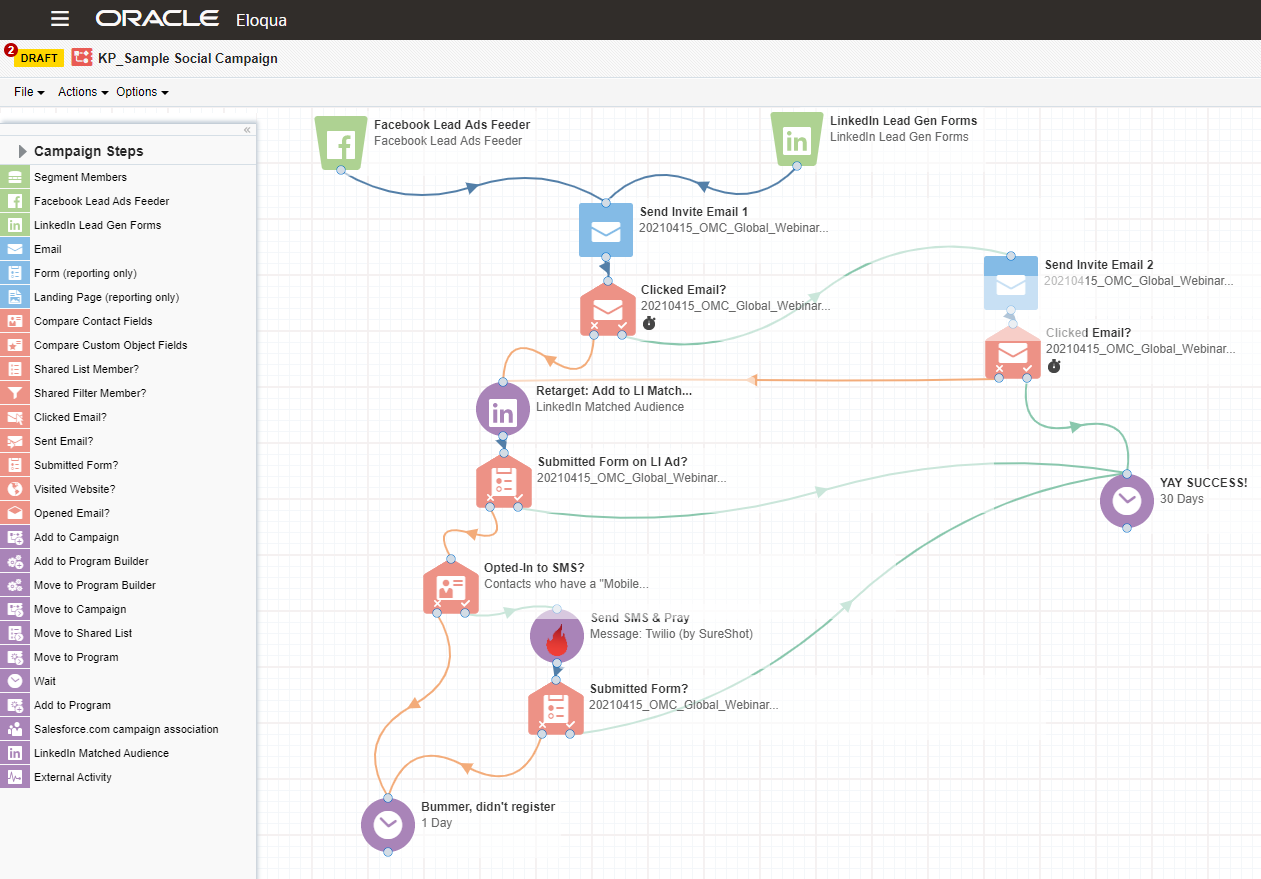Click the 1 Day text
Viewport: 1261px width, 879px height.
click(437, 823)
